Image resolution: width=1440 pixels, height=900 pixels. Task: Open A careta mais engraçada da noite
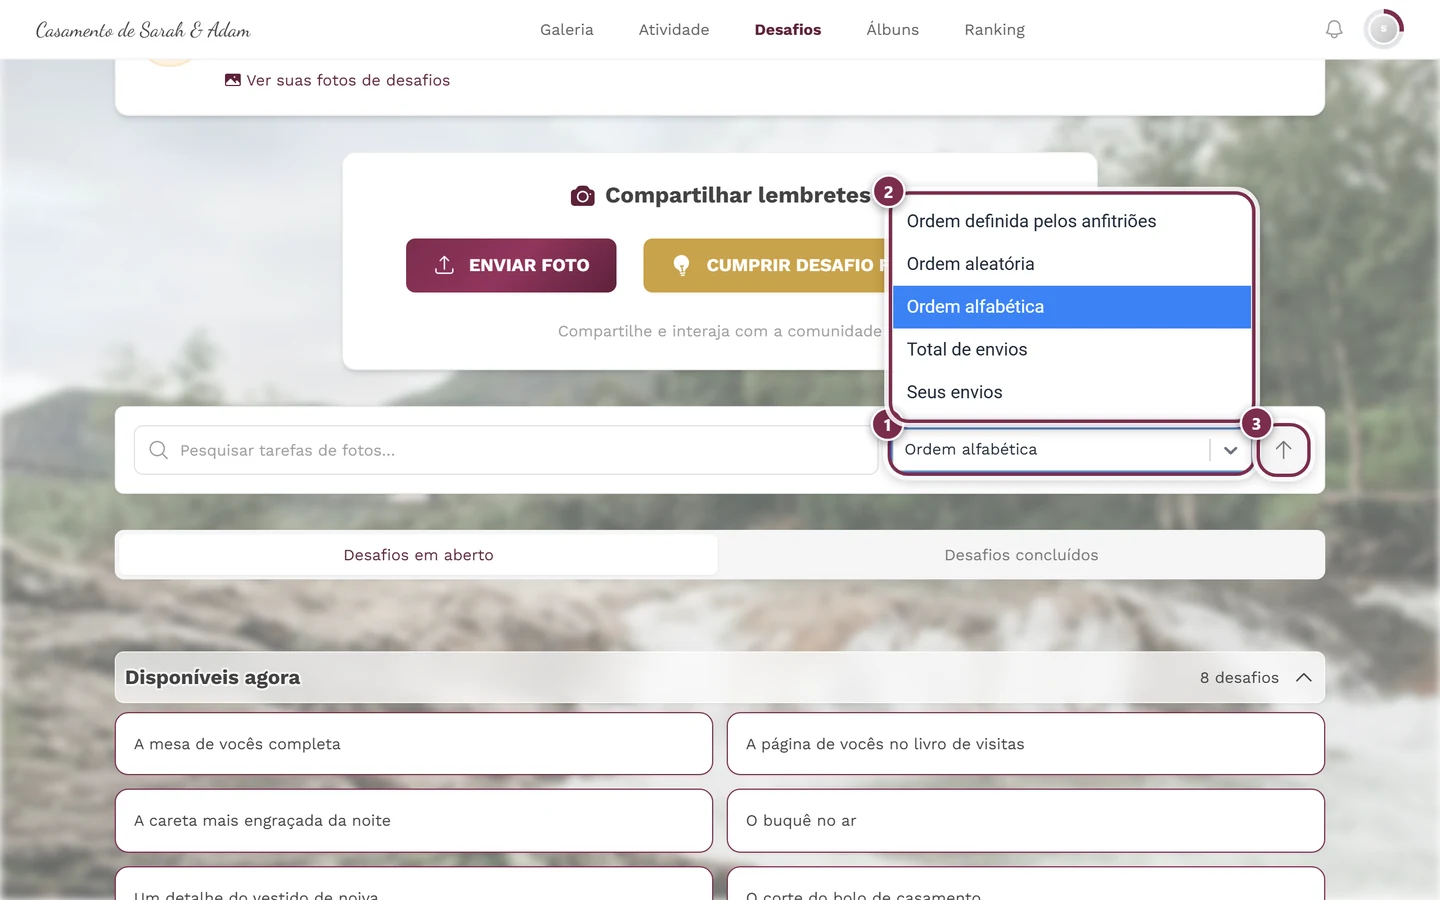[414, 821]
